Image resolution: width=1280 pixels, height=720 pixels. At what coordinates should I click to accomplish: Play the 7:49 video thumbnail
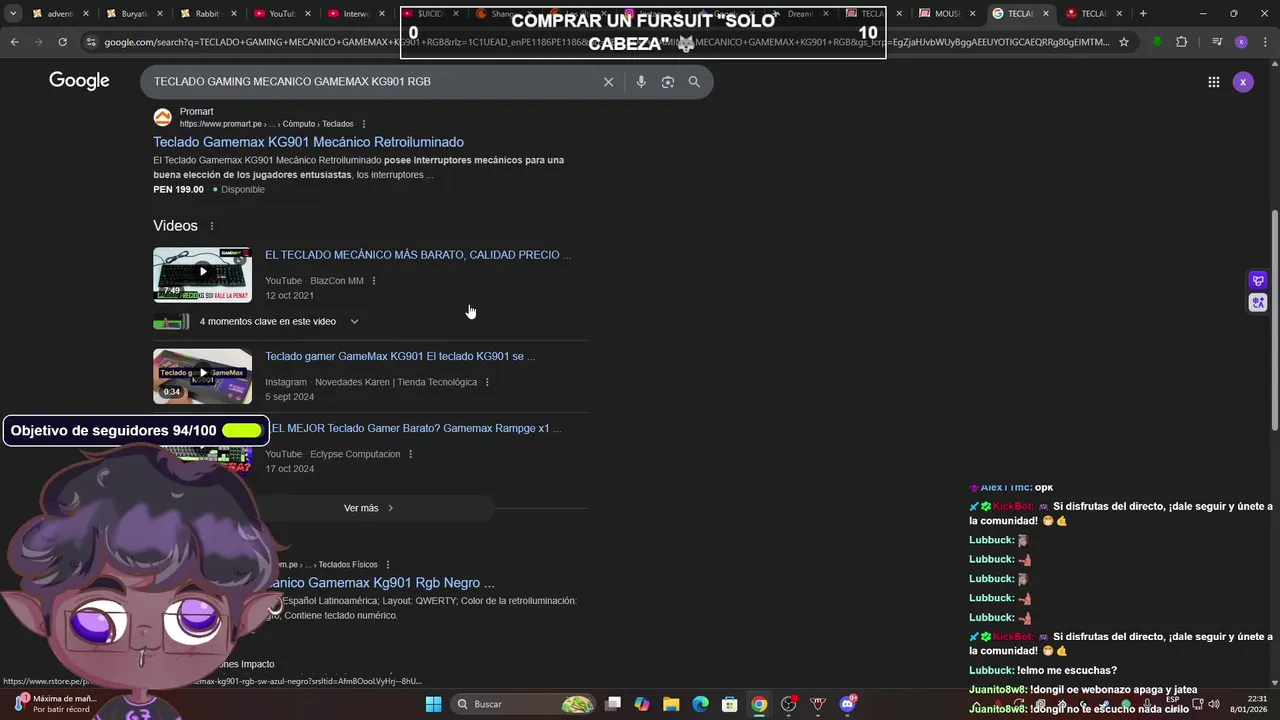point(202,273)
